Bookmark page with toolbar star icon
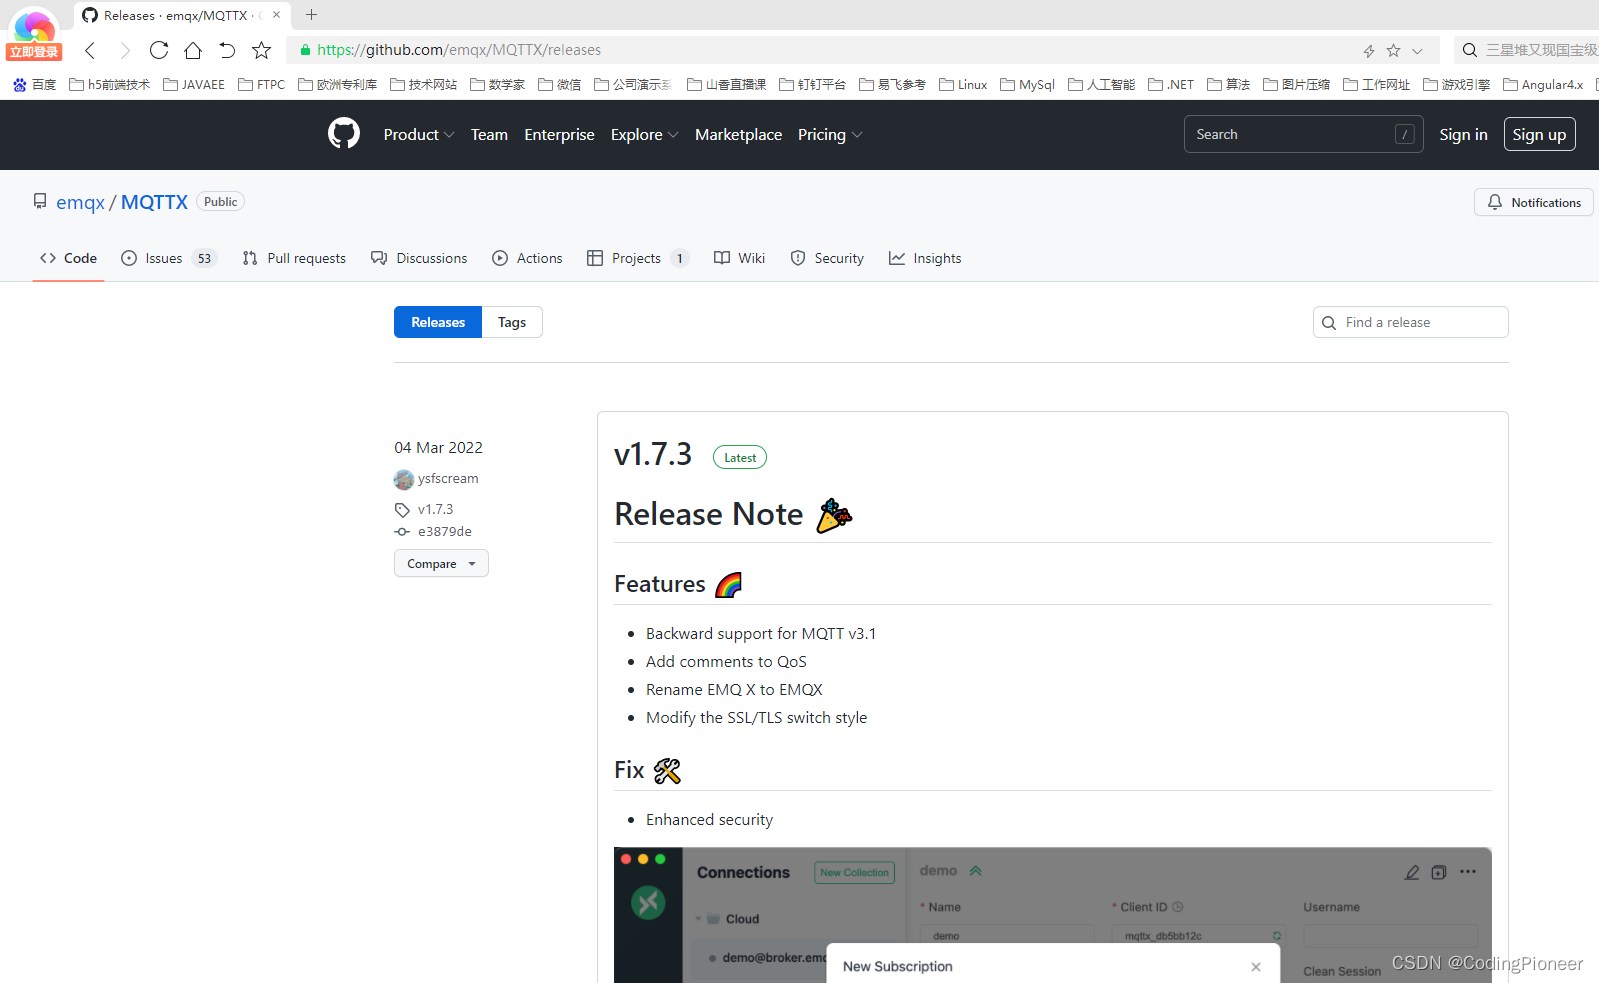Image resolution: width=1599 pixels, height=983 pixels. [x=261, y=50]
